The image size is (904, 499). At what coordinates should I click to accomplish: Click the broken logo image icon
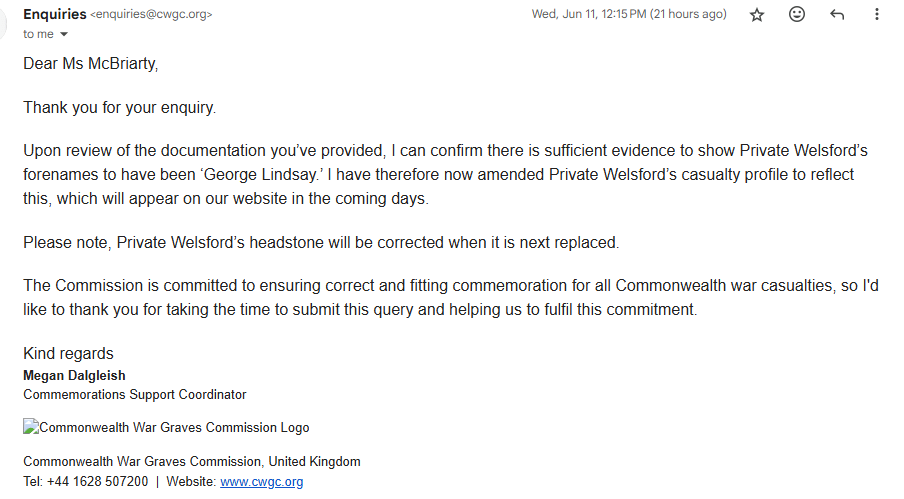[x=30, y=427]
